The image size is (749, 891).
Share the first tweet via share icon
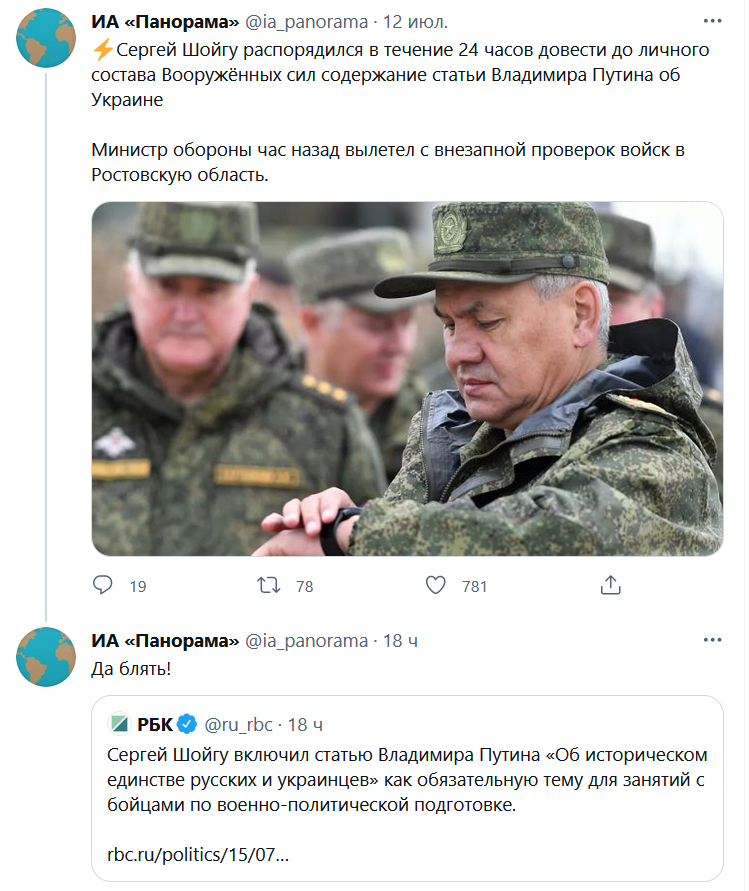[612, 585]
